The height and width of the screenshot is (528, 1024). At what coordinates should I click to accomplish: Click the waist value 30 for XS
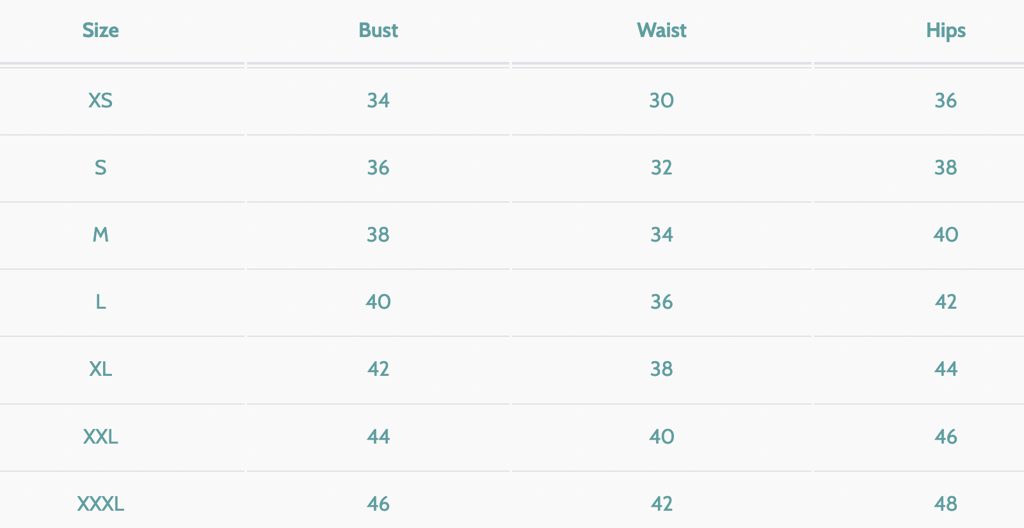(x=661, y=101)
